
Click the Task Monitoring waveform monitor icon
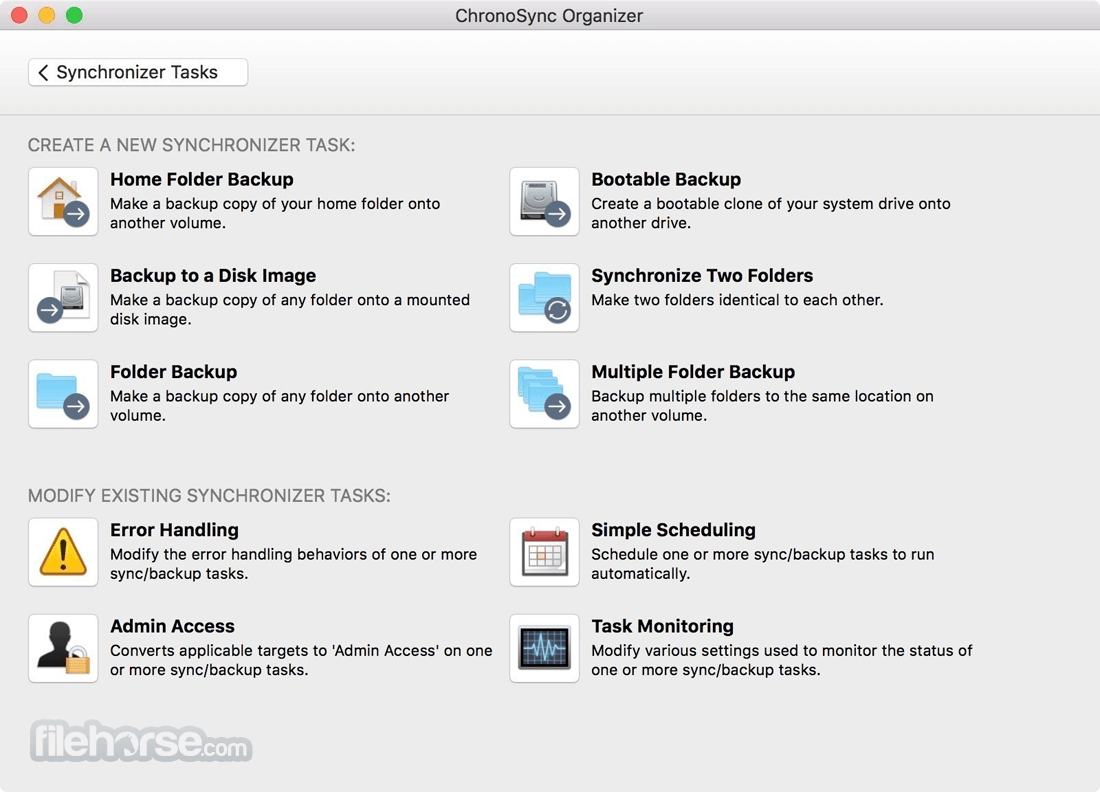pyautogui.click(x=544, y=648)
